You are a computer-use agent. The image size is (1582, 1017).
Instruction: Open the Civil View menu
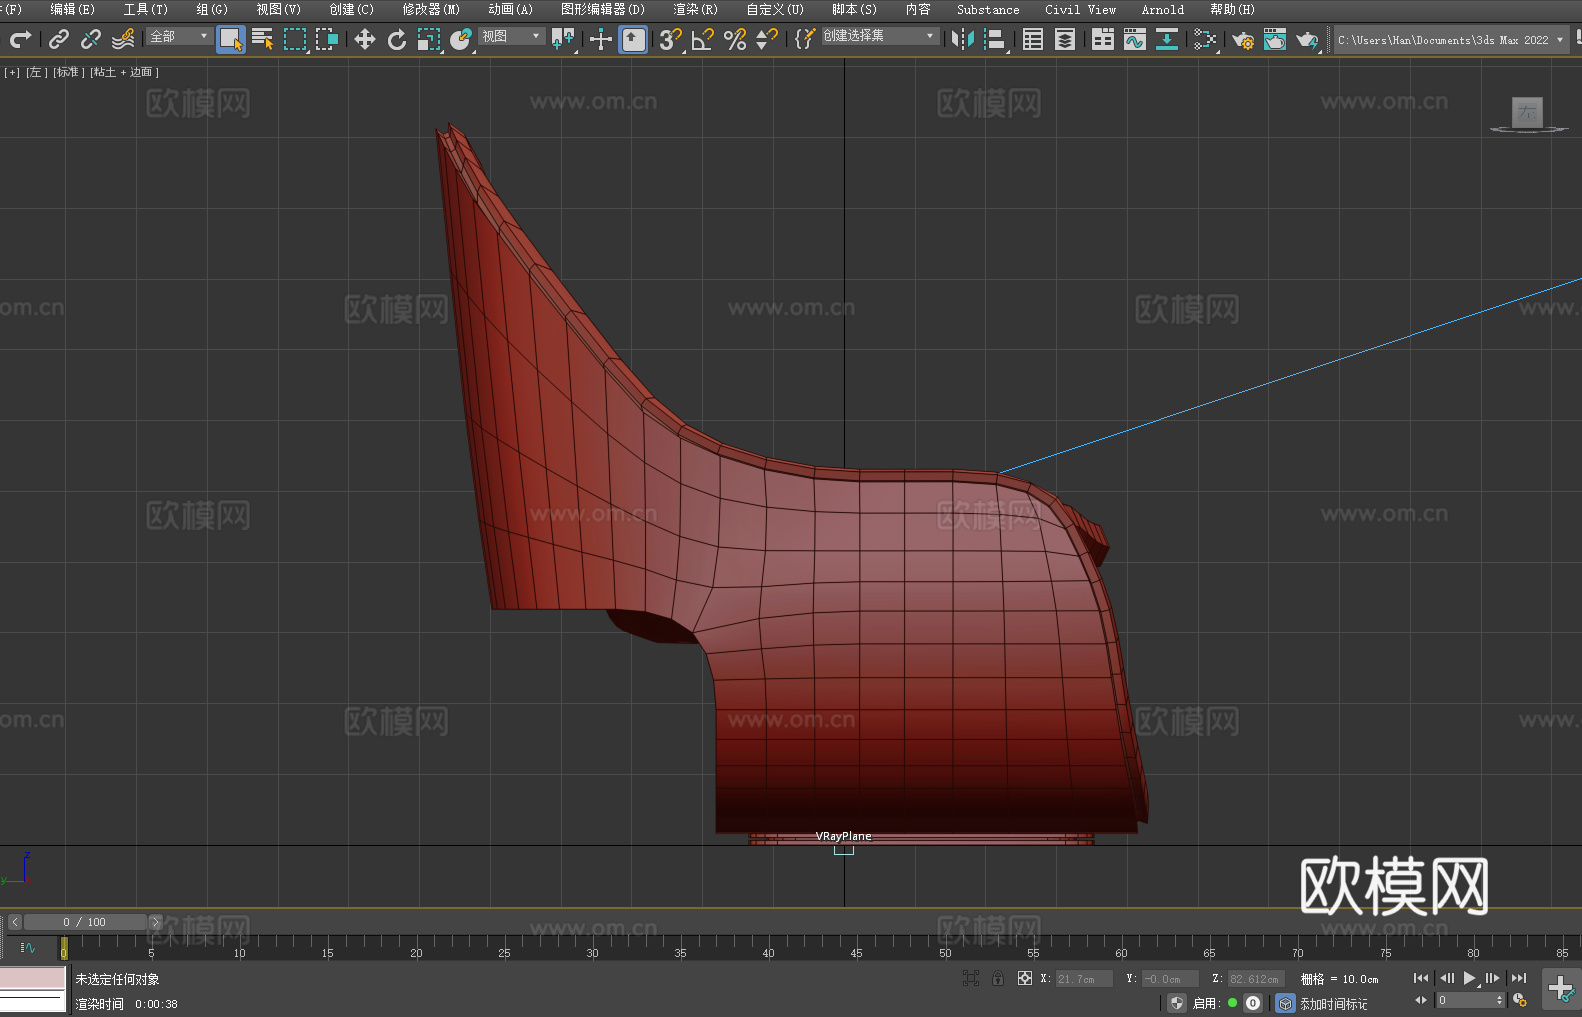(x=1080, y=9)
